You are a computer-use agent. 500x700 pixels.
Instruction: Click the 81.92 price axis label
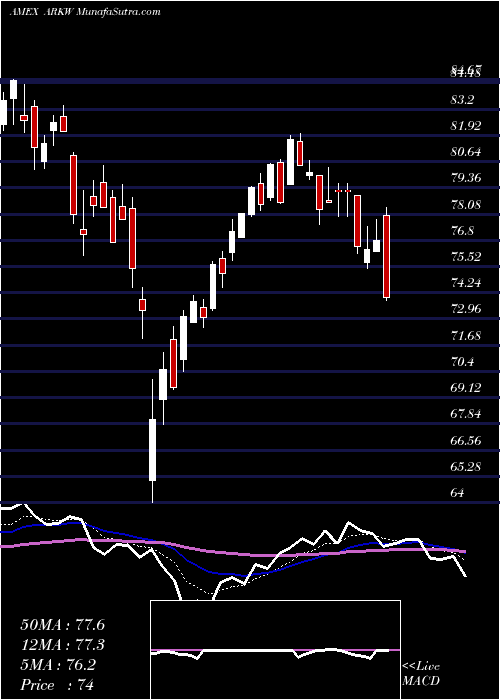point(467,126)
